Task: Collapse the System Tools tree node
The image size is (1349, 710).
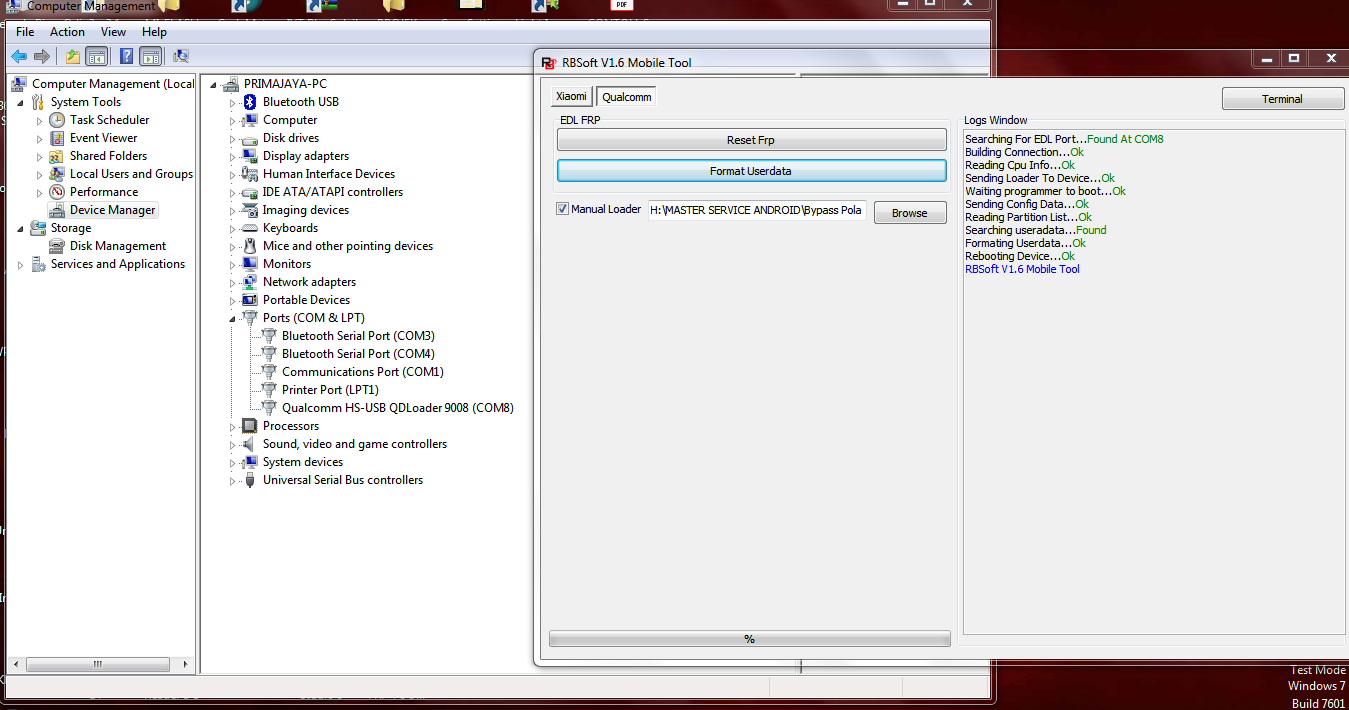Action: click(x=21, y=103)
